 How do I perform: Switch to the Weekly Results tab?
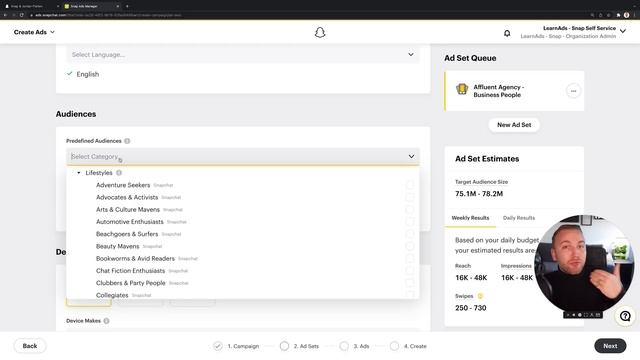470,218
